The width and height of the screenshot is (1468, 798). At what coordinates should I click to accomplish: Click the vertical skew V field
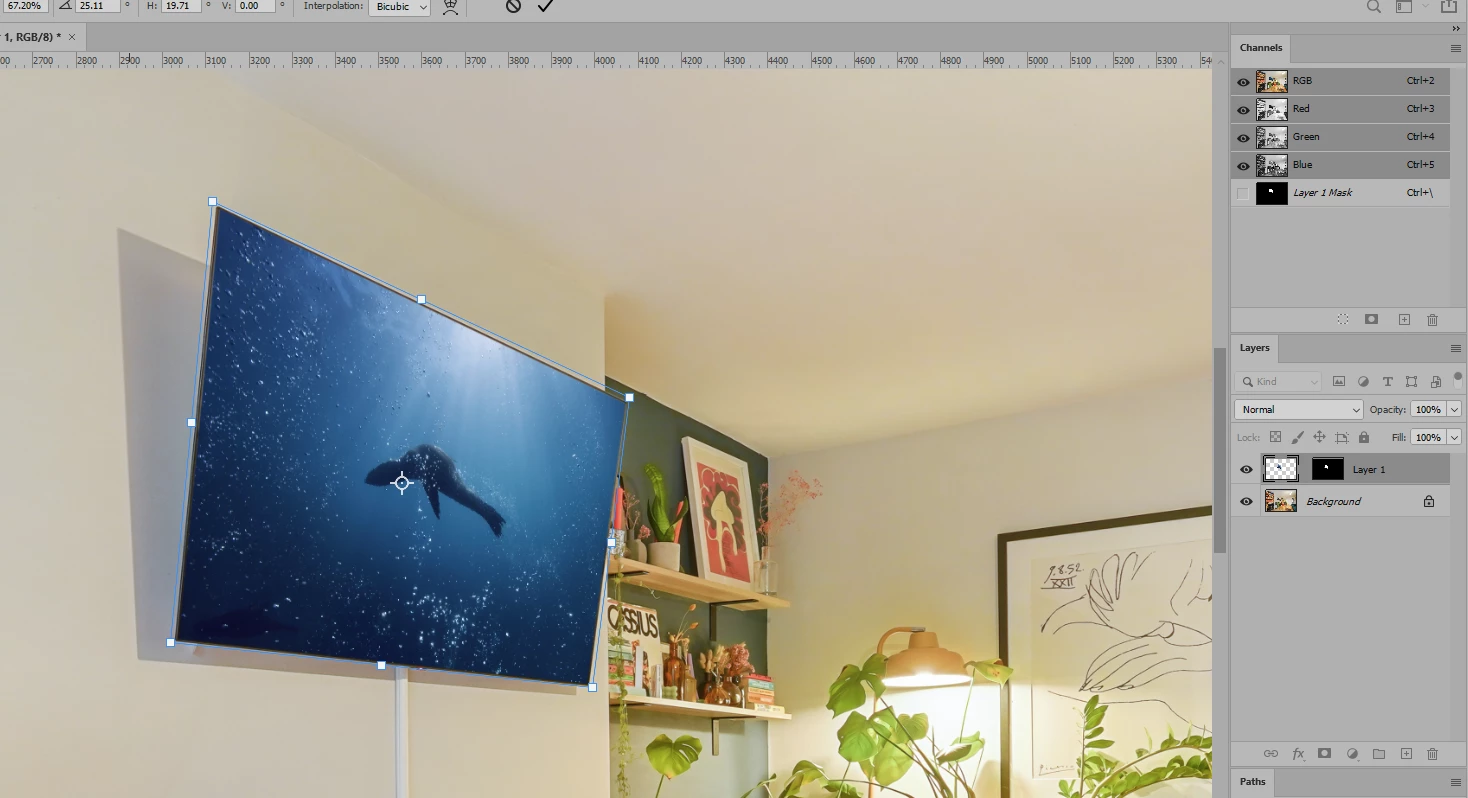pos(256,6)
